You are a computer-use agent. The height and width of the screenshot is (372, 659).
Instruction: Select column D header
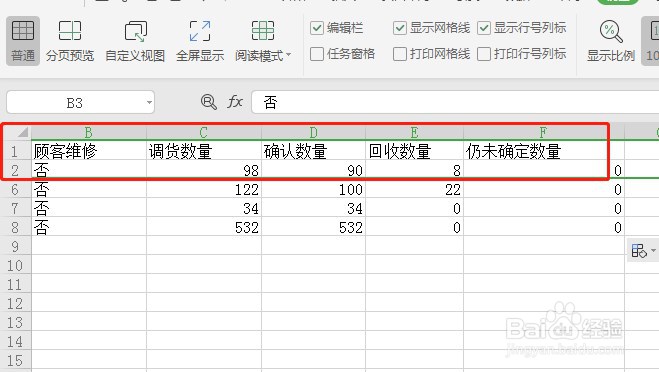[x=314, y=132]
